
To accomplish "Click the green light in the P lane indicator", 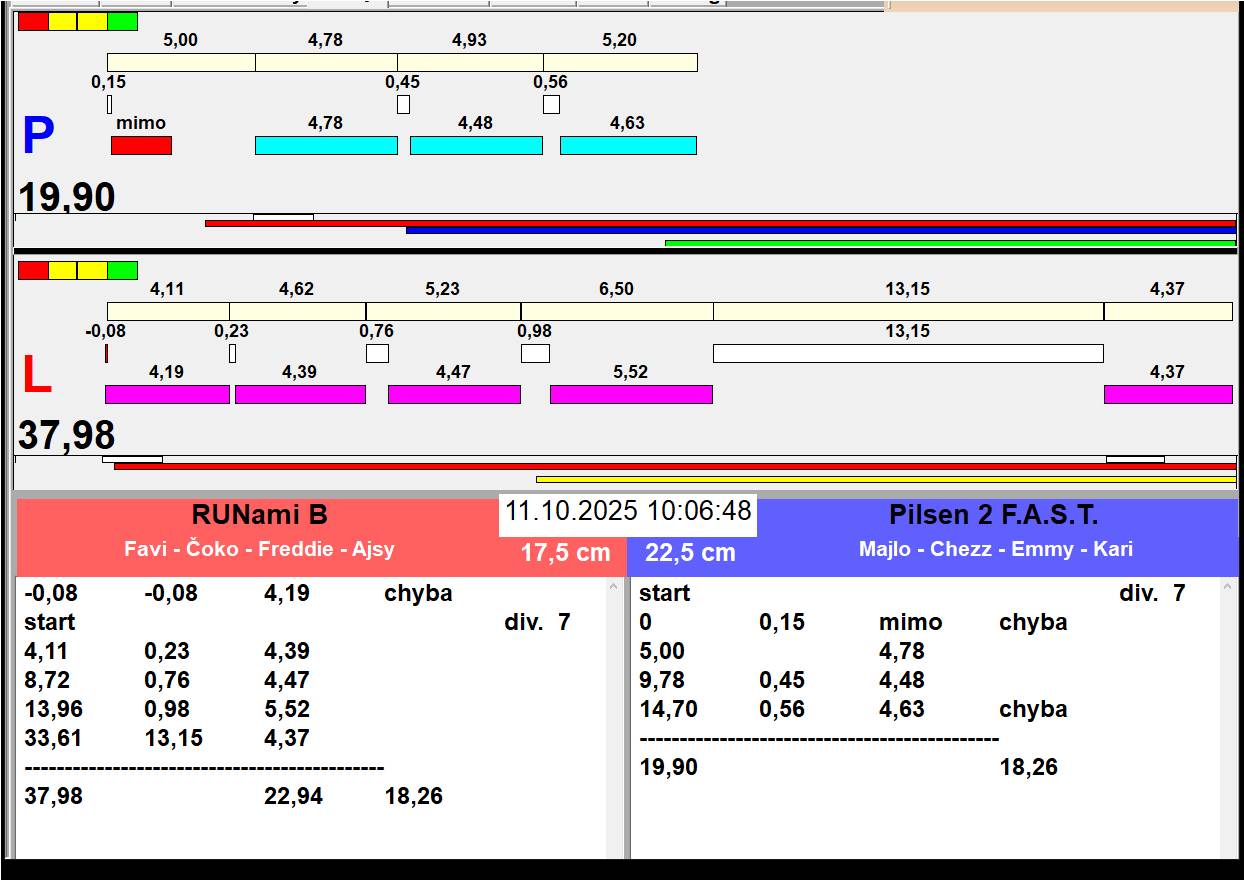I will click(122, 21).
